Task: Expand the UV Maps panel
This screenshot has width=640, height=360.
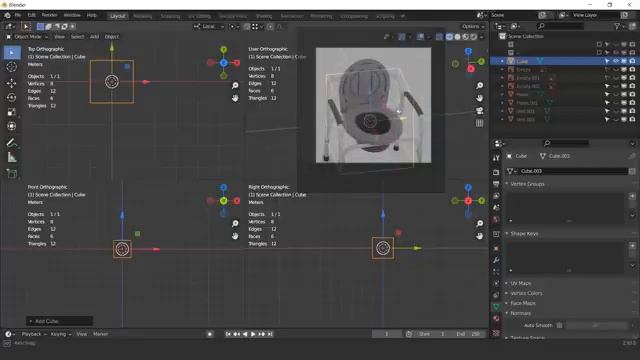Action: click(520, 283)
